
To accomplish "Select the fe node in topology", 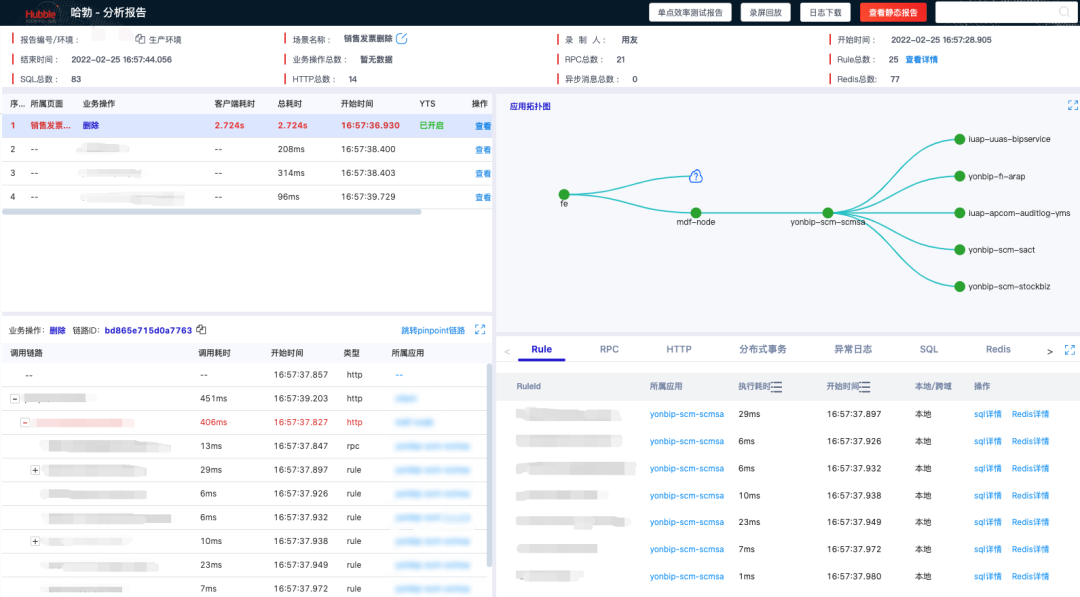I will [x=564, y=194].
